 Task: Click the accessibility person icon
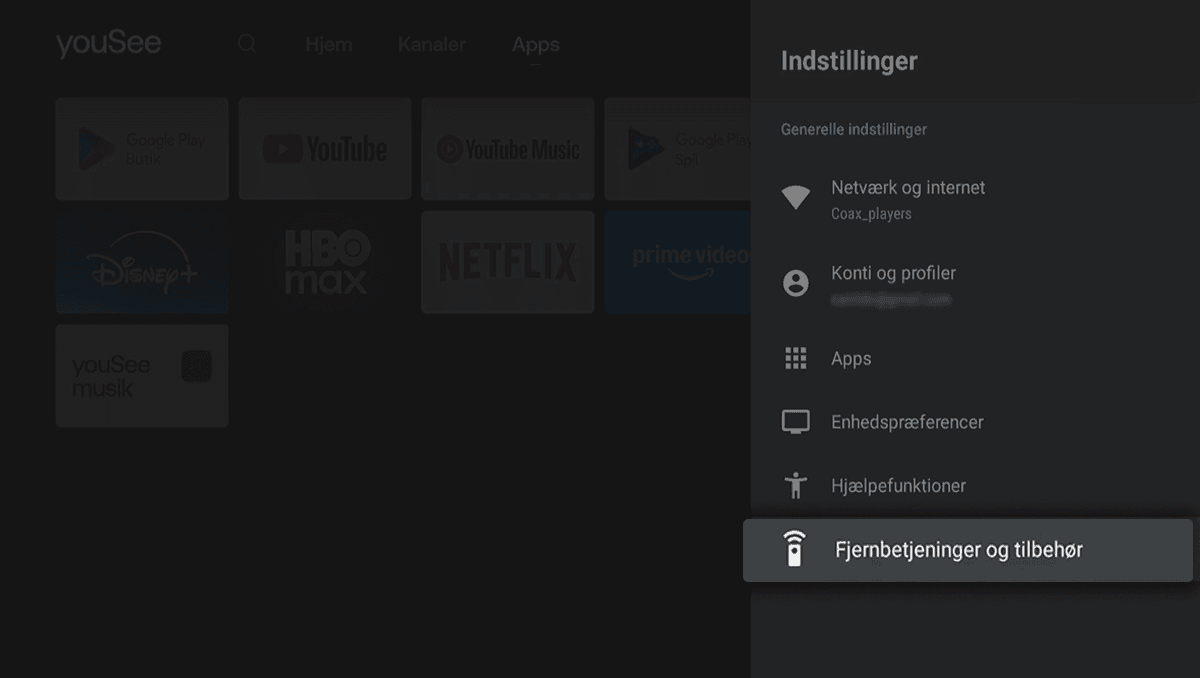(x=795, y=486)
